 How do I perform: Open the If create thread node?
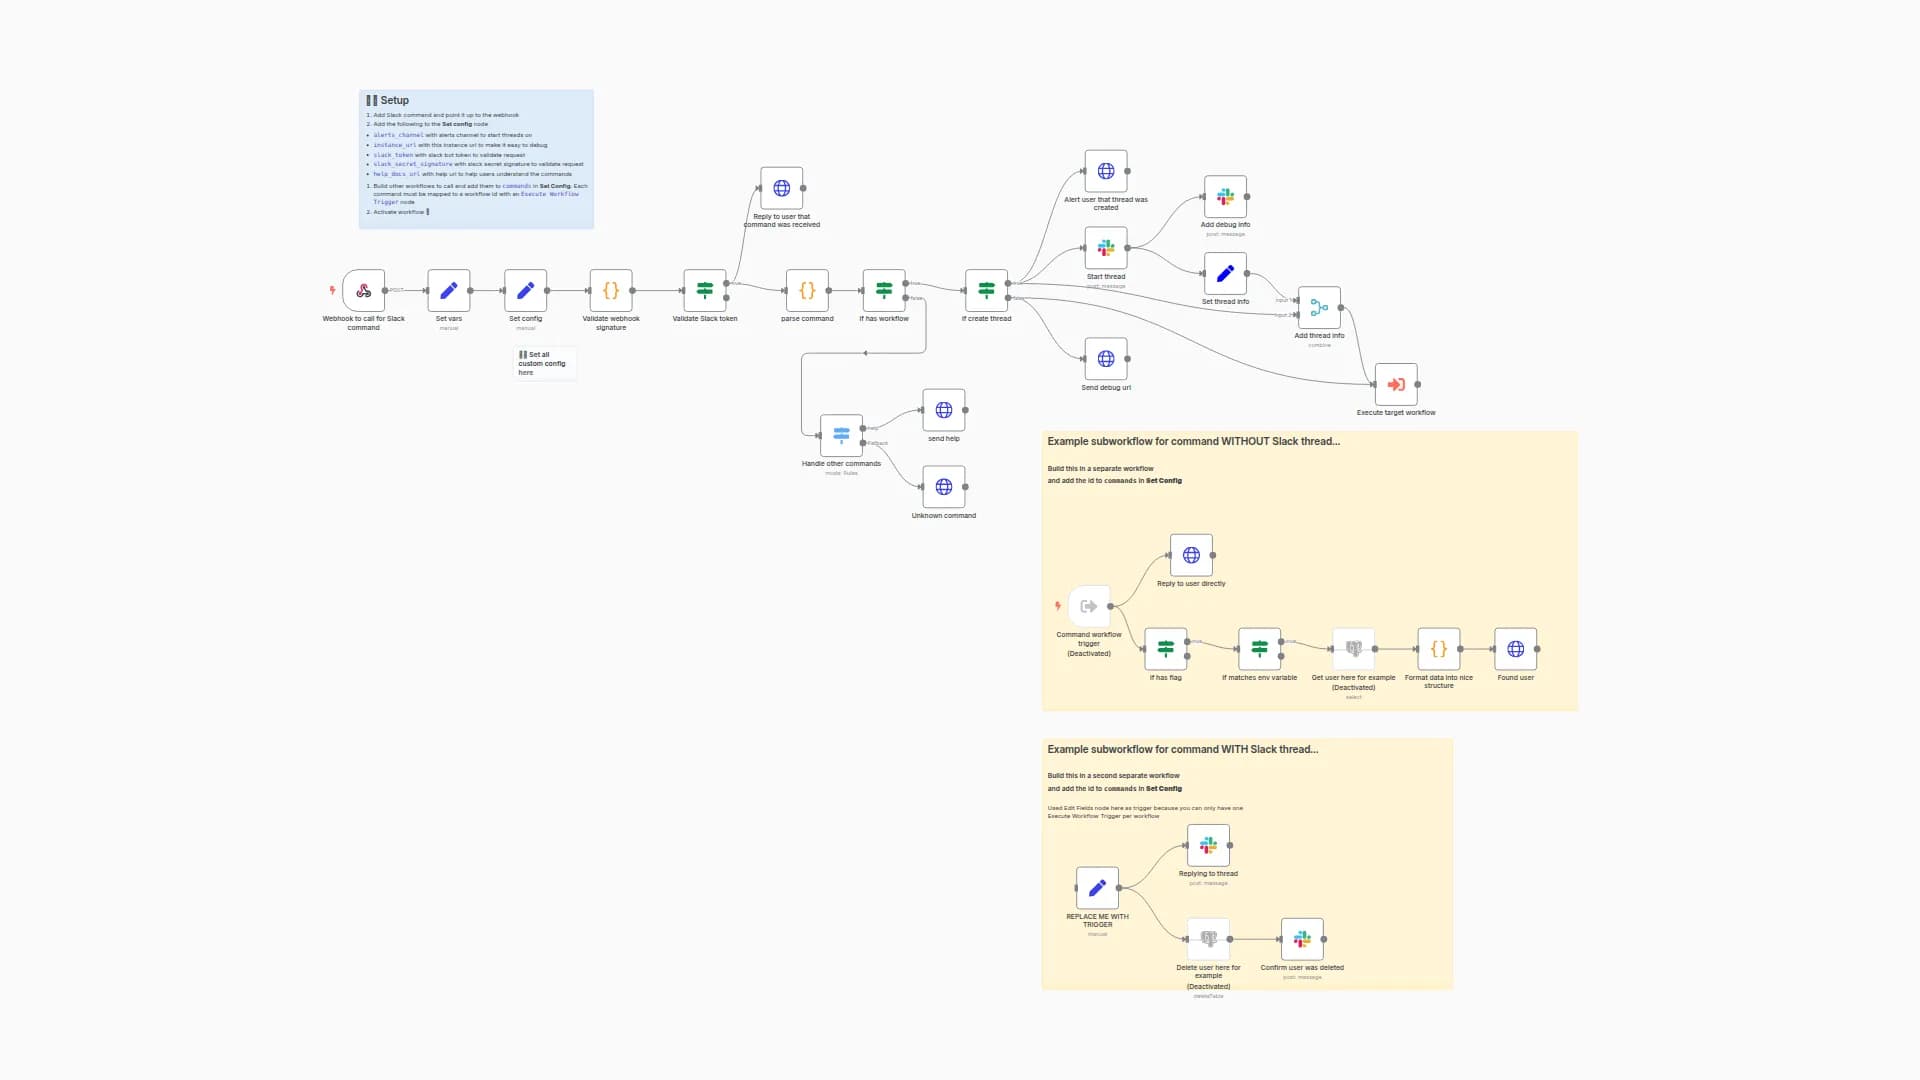point(987,291)
